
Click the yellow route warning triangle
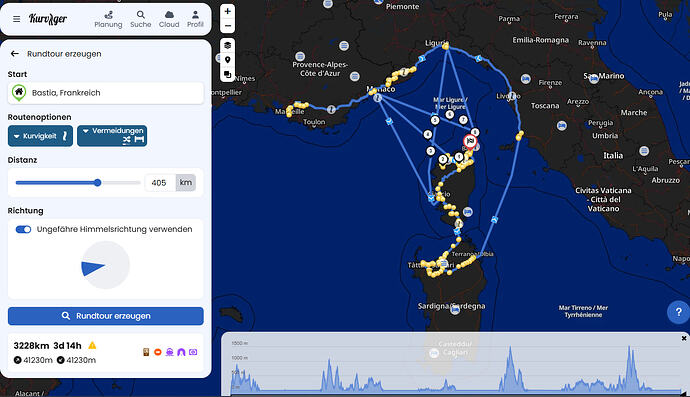tap(92, 346)
